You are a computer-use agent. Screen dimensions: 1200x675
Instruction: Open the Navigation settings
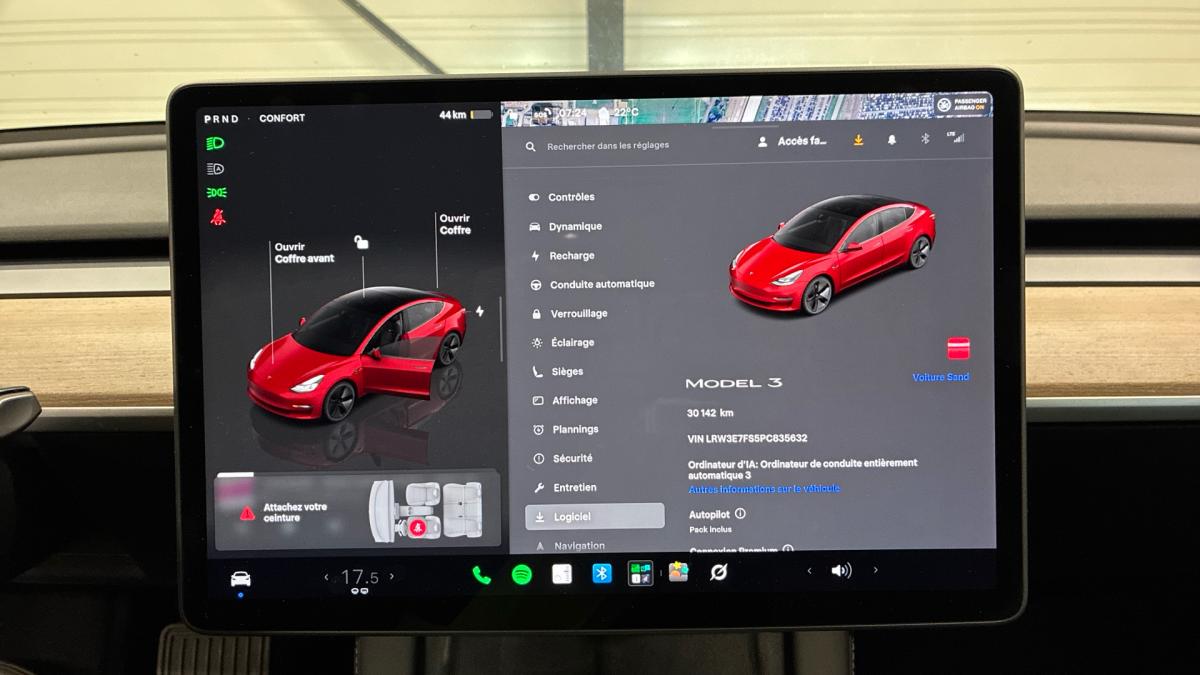(568, 546)
